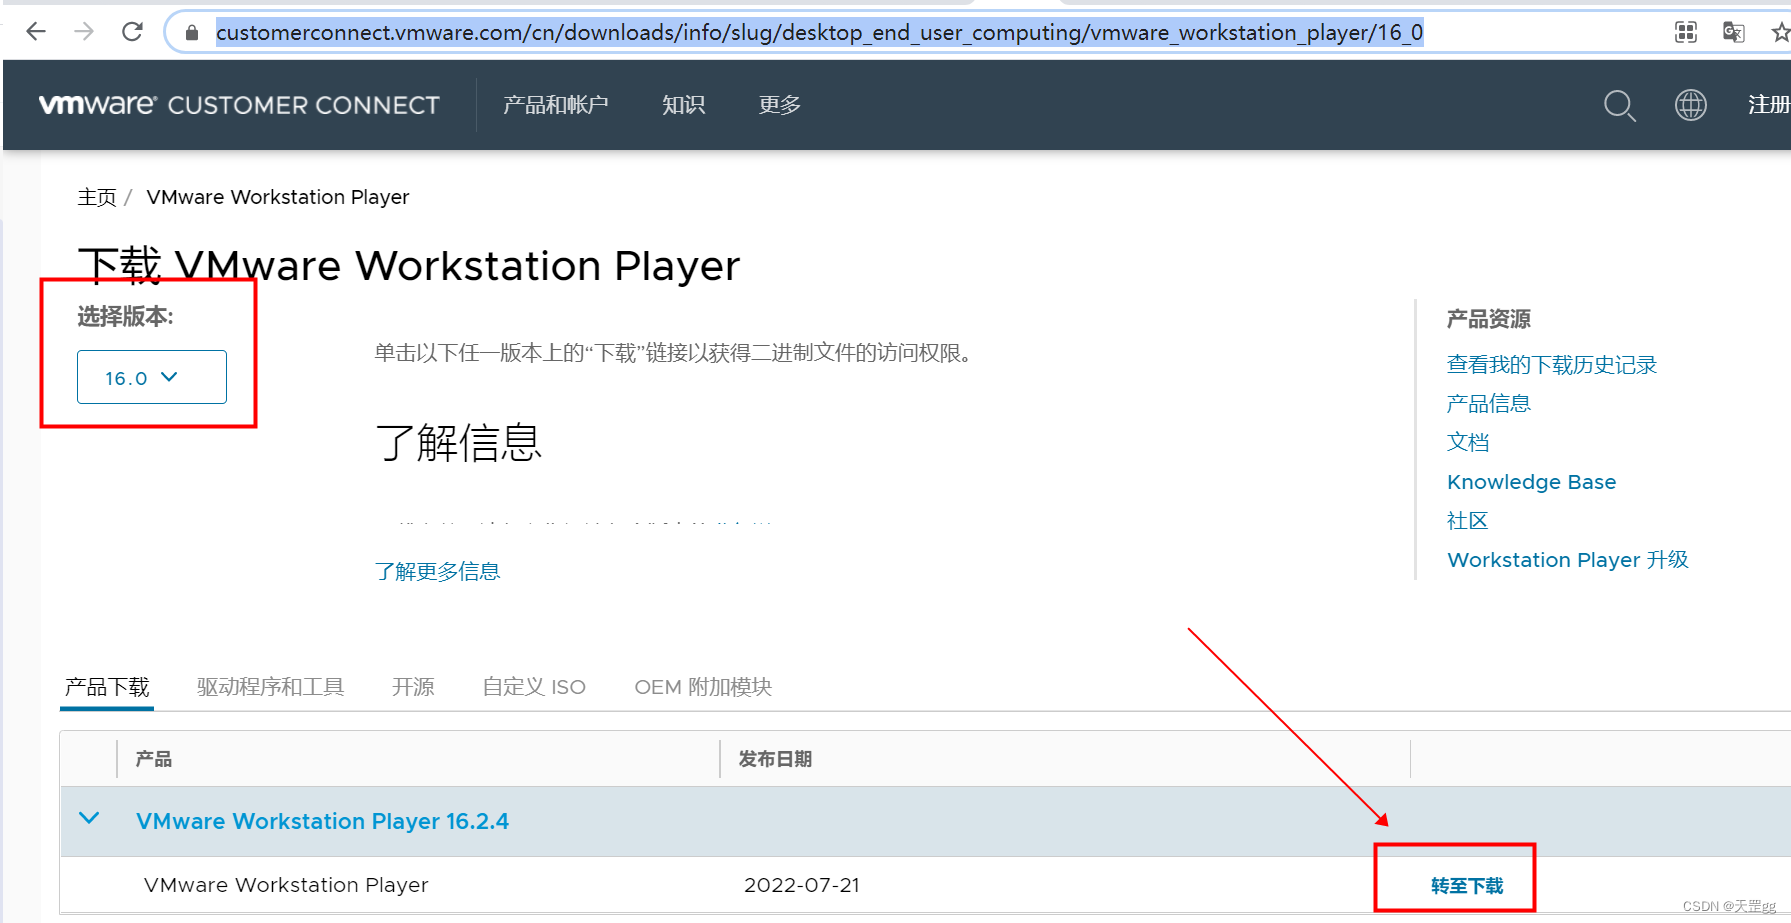Open the 产品信息 resource link
Image resolution: width=1791 pixels, height=923 pixels.
1489,404
